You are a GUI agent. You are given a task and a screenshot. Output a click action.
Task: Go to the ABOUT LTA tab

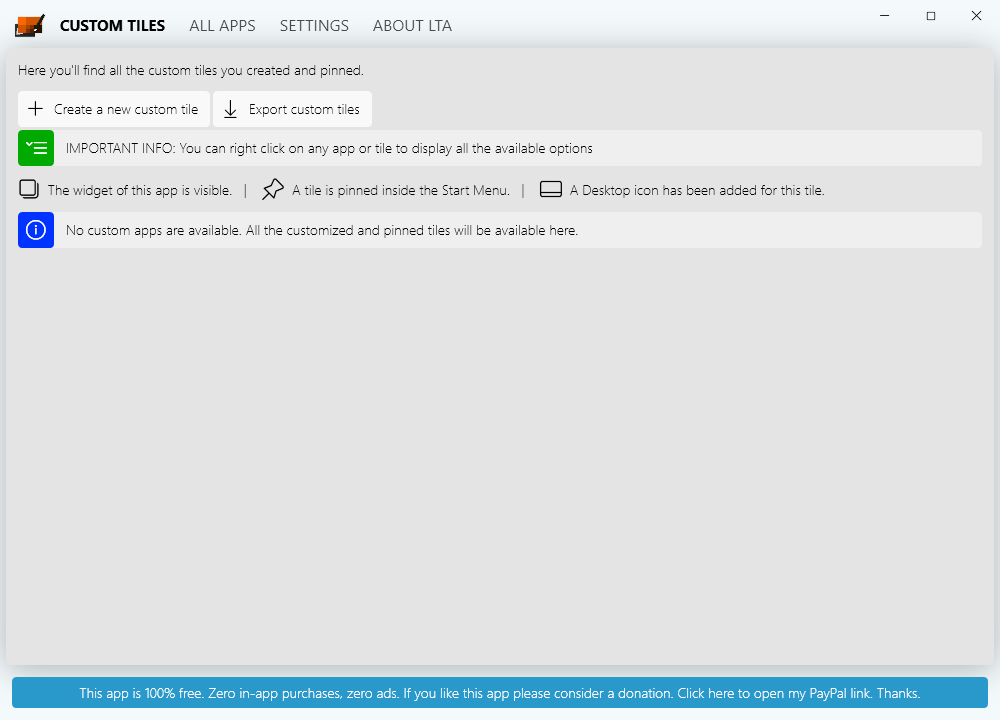pyautogui.click(x=412, y=26)
